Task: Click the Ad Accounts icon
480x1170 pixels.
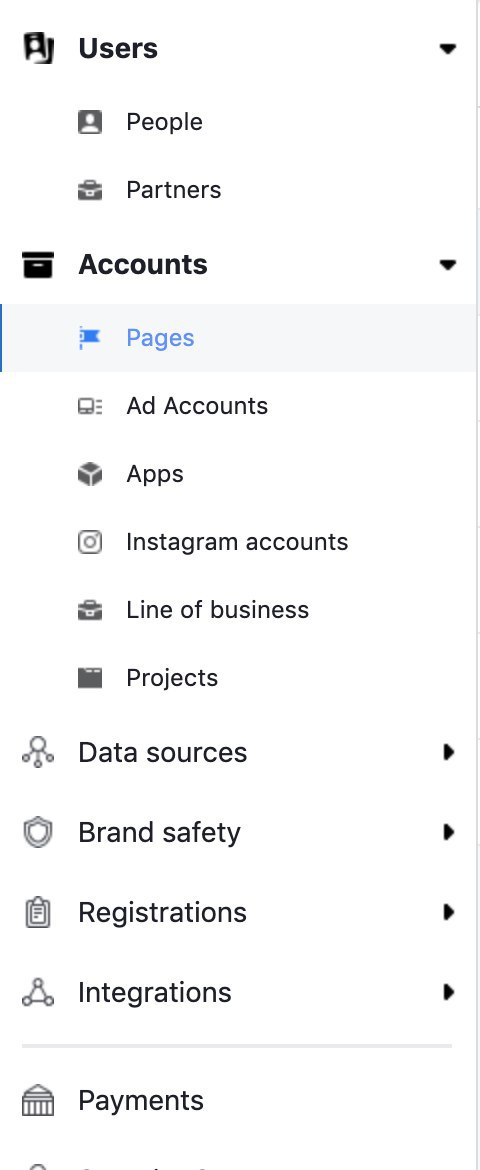Action: (90, 406)
